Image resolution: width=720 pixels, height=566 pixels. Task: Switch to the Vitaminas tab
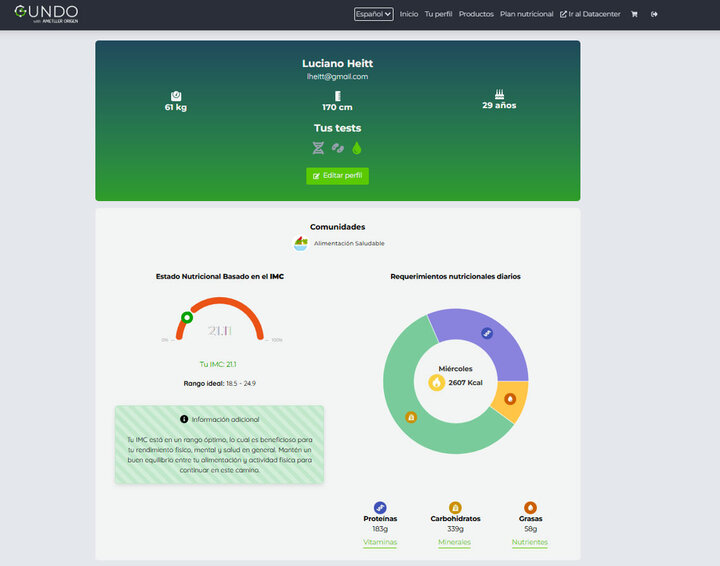tap(380, 542)
